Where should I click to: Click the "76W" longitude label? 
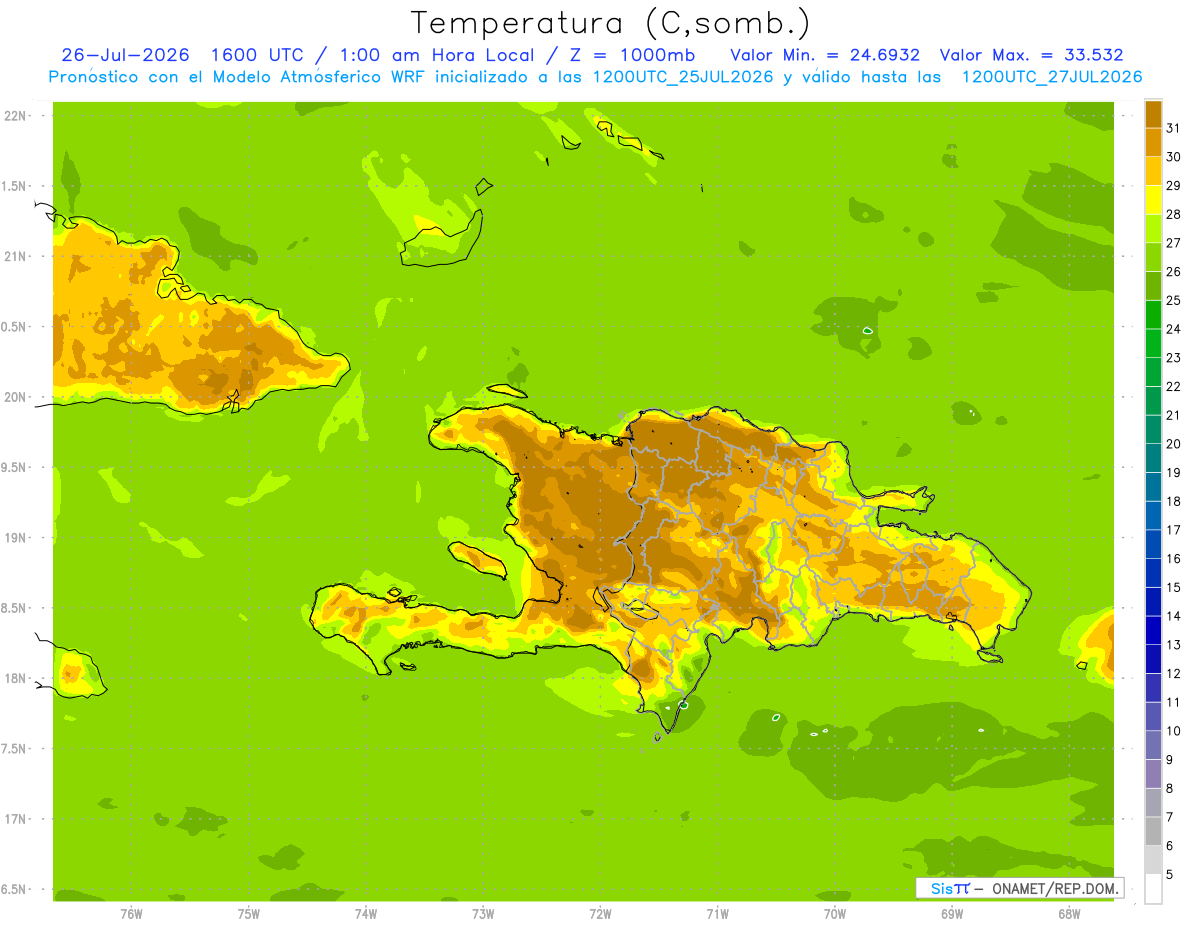point(131,914)
